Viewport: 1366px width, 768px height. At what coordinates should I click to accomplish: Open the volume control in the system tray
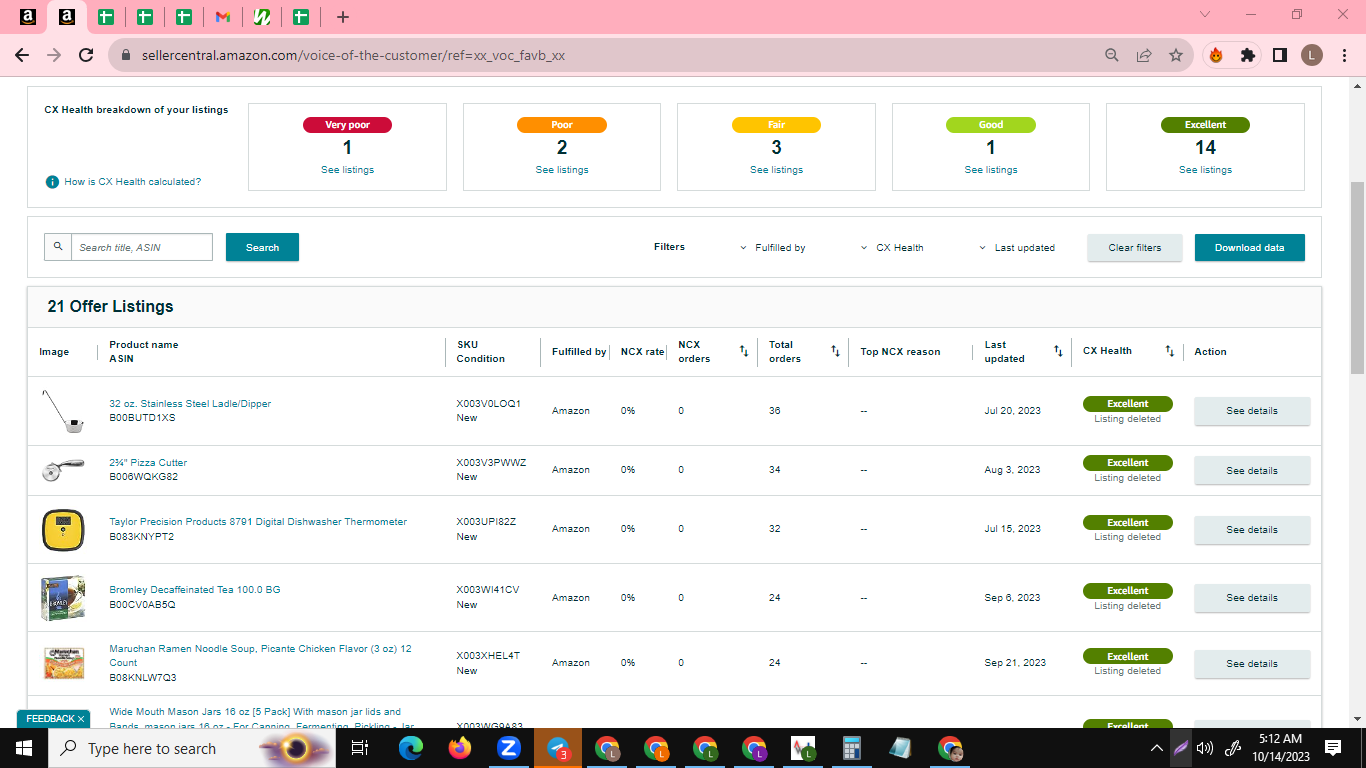pyautogui.click(x=1205, y=748)
